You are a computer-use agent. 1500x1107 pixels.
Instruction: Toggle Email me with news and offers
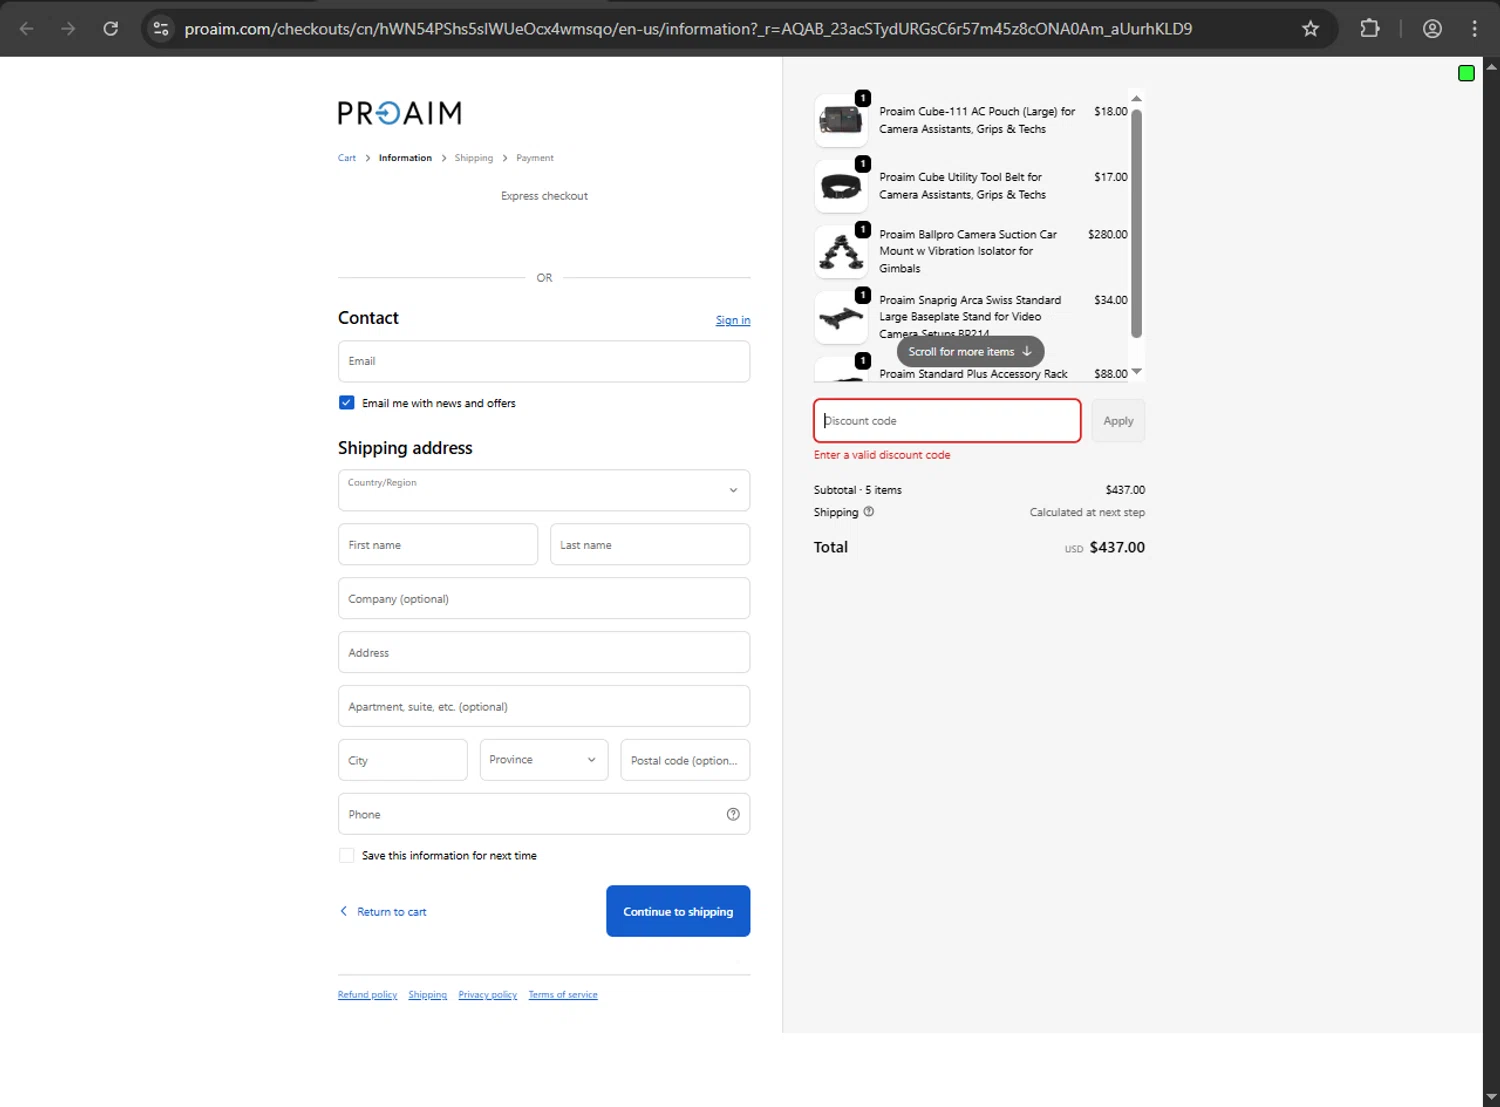[346, 403]
